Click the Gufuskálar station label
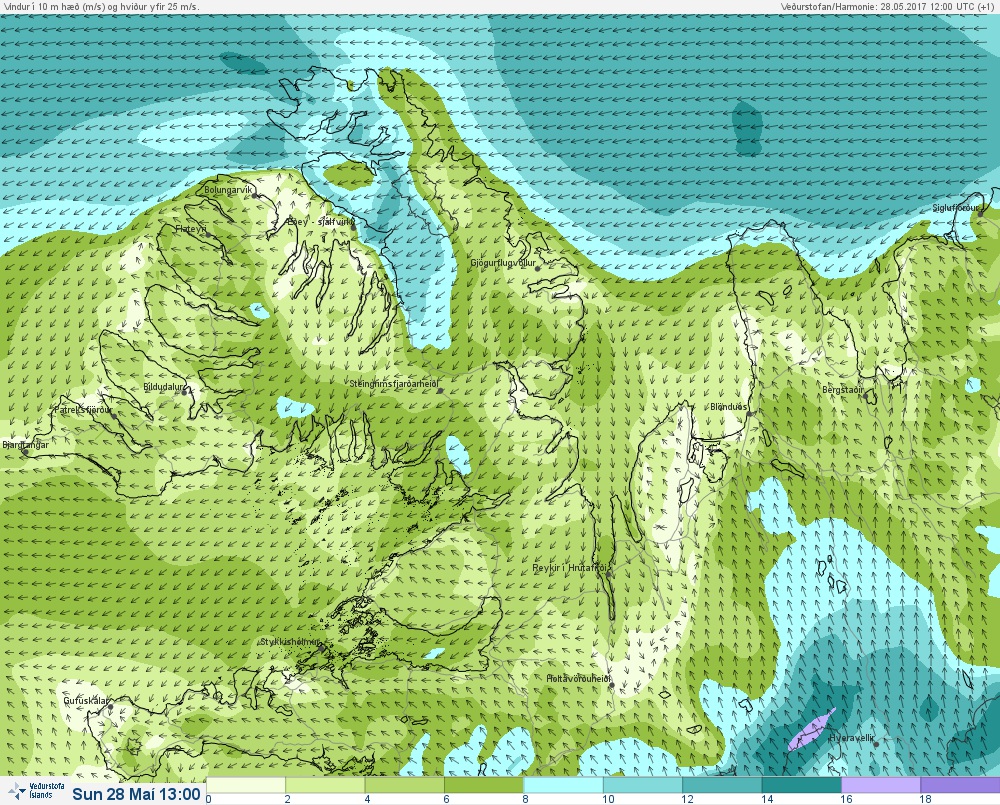Viewport: 1000px width, 805px height. 86,701
